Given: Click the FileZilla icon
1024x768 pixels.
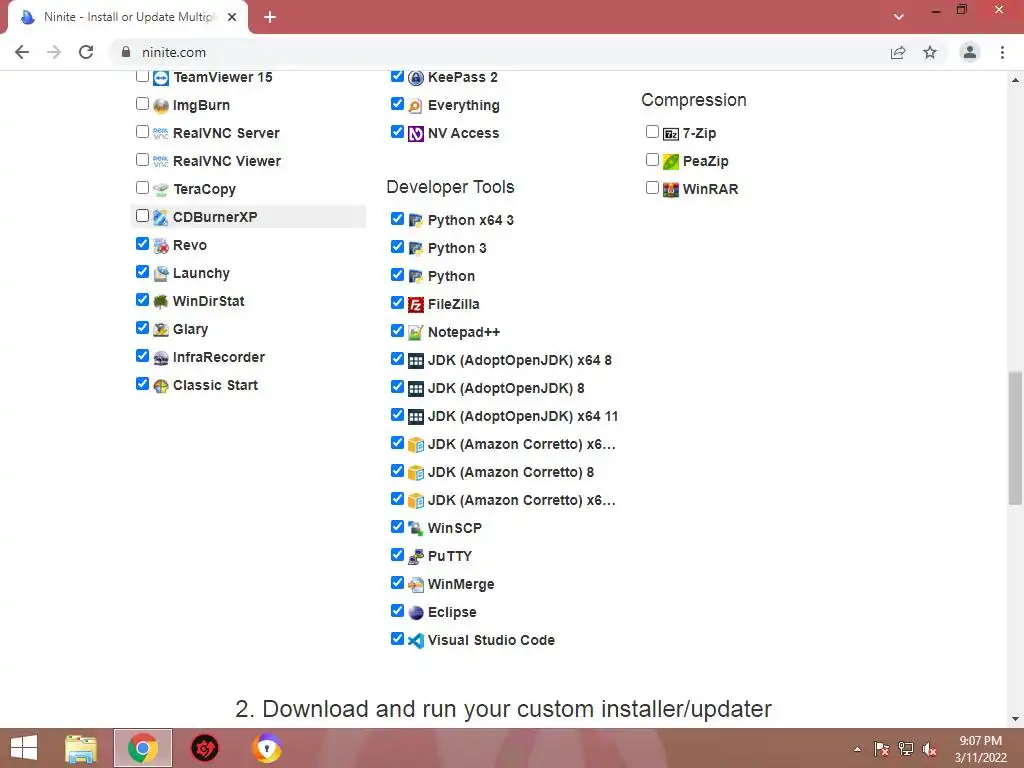Looking at the screenshot, I should 416,305.
